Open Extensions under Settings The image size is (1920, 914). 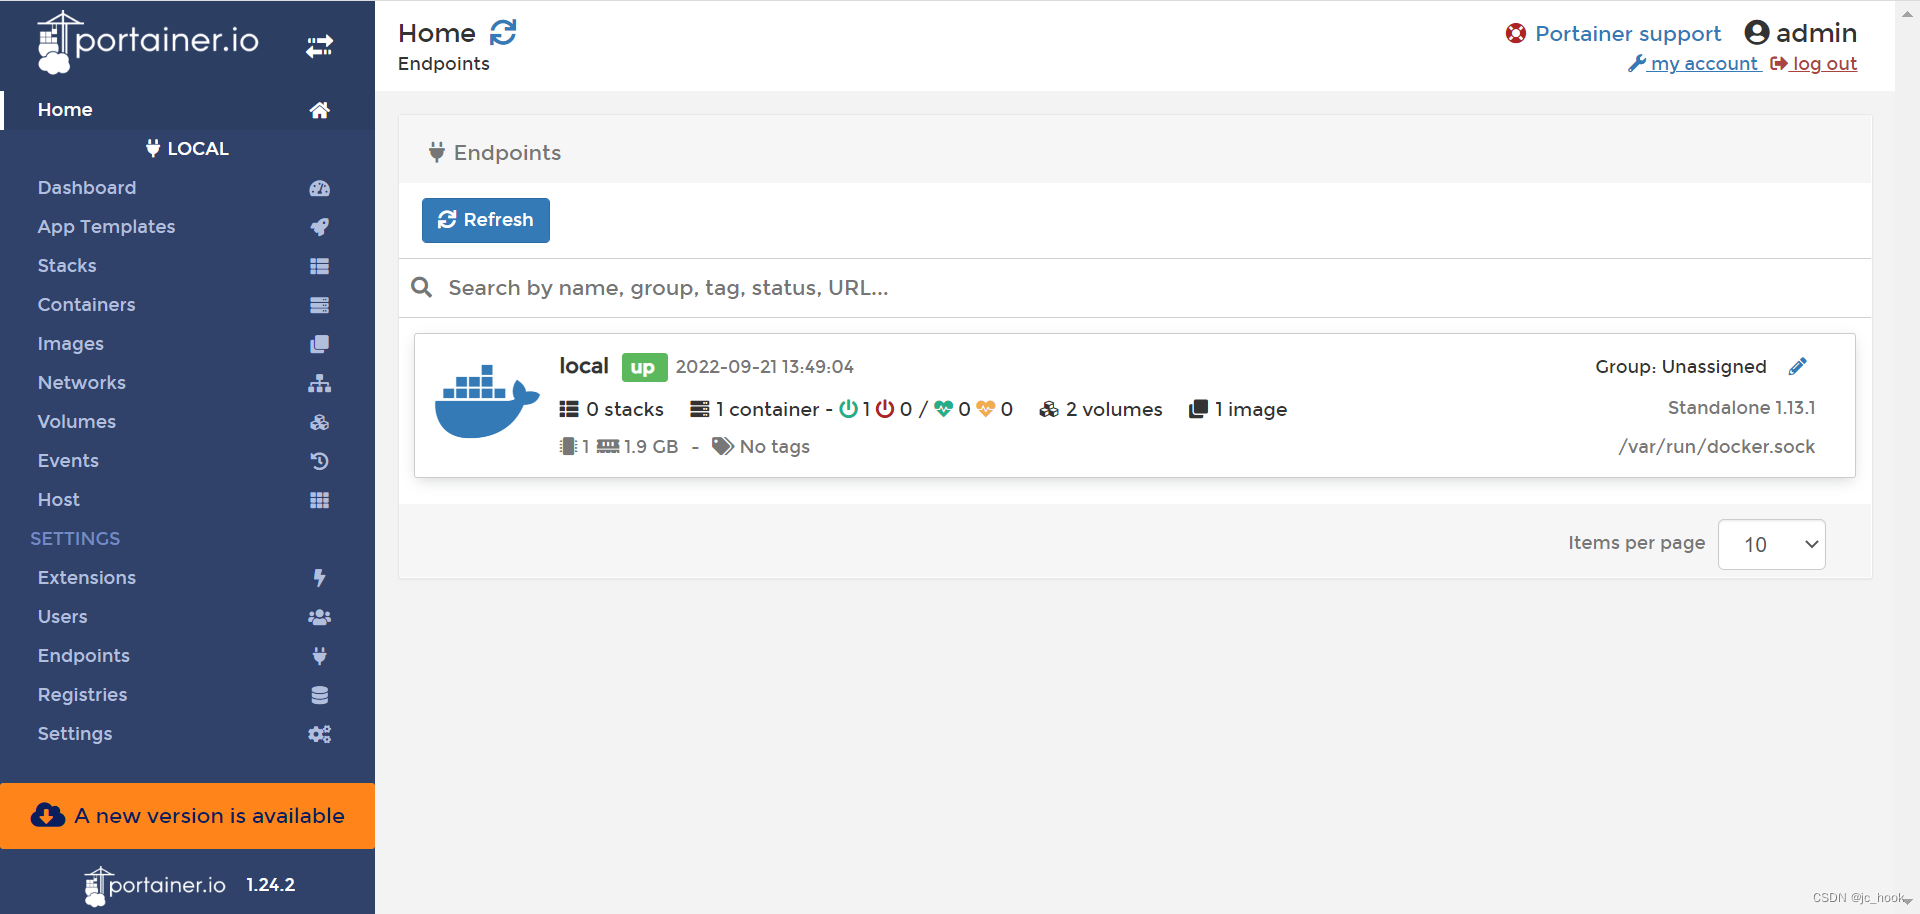click(86, 578)
